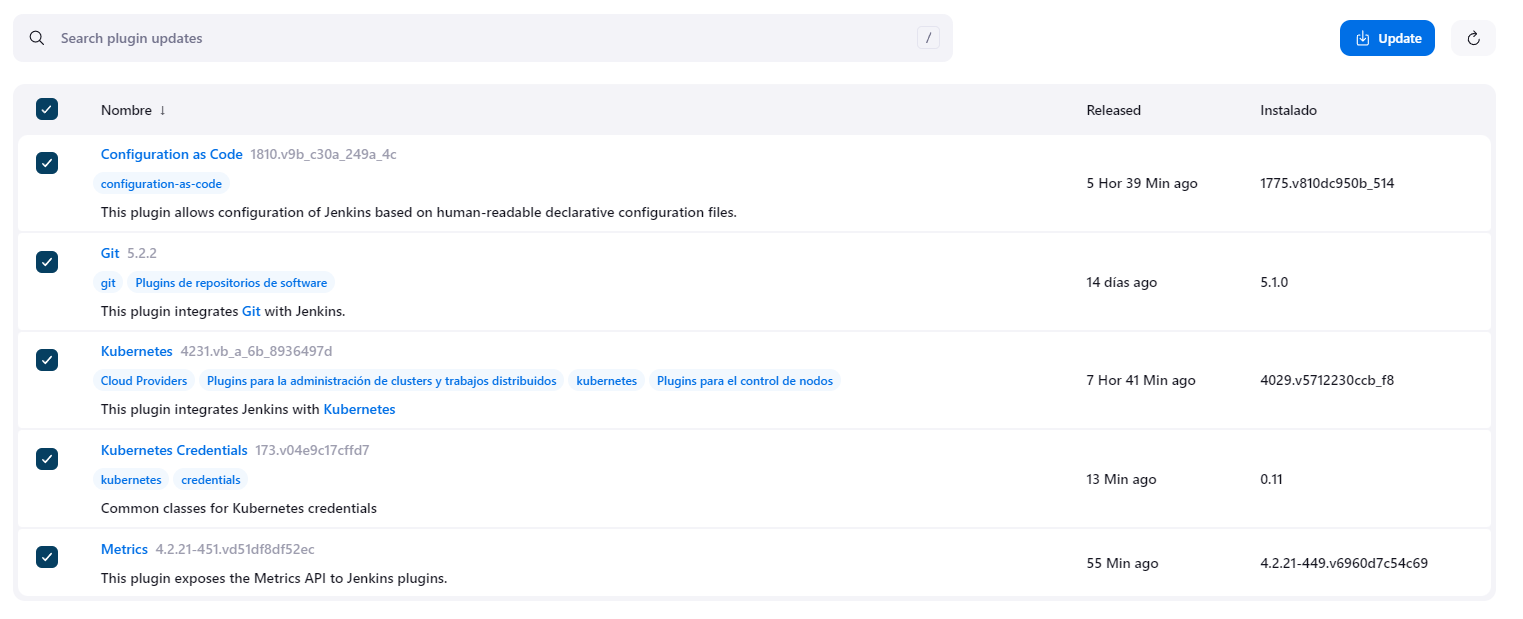Image resolution: width=1523 pixels, height=619 pixels.
Task: Uncheck the Configuration as Code plugin
Action: tap(47, 163)
